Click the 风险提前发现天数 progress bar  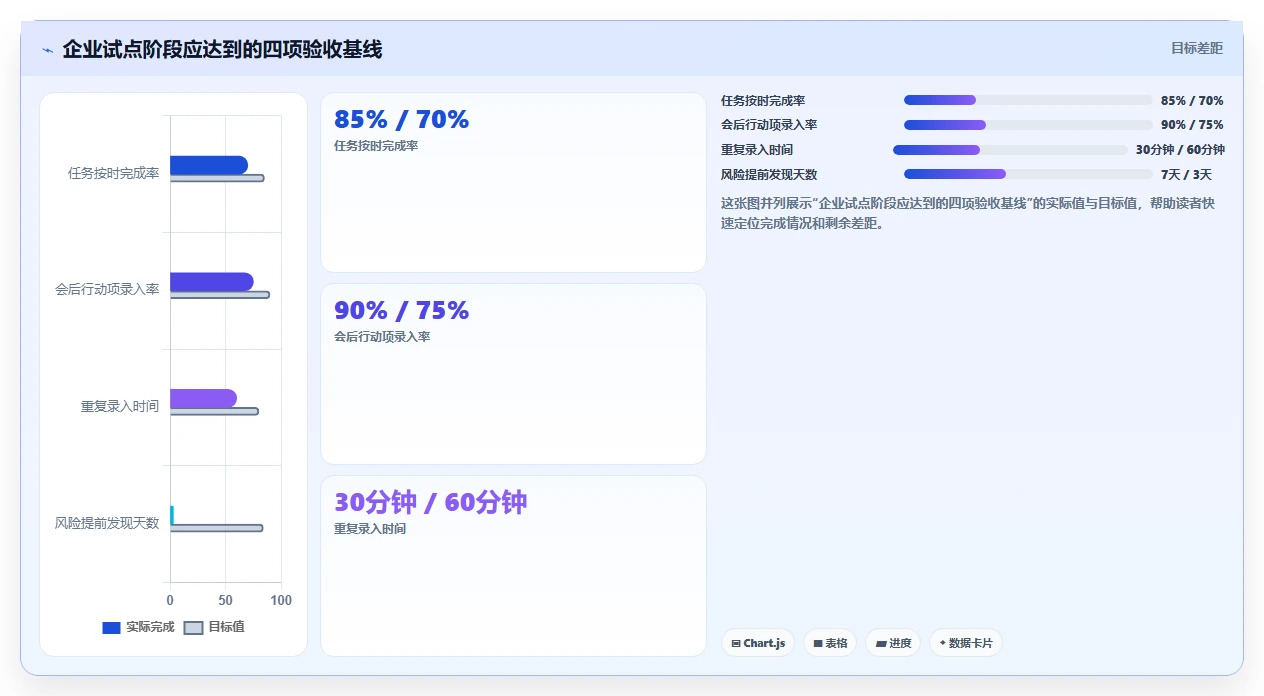coord(1028,174)
